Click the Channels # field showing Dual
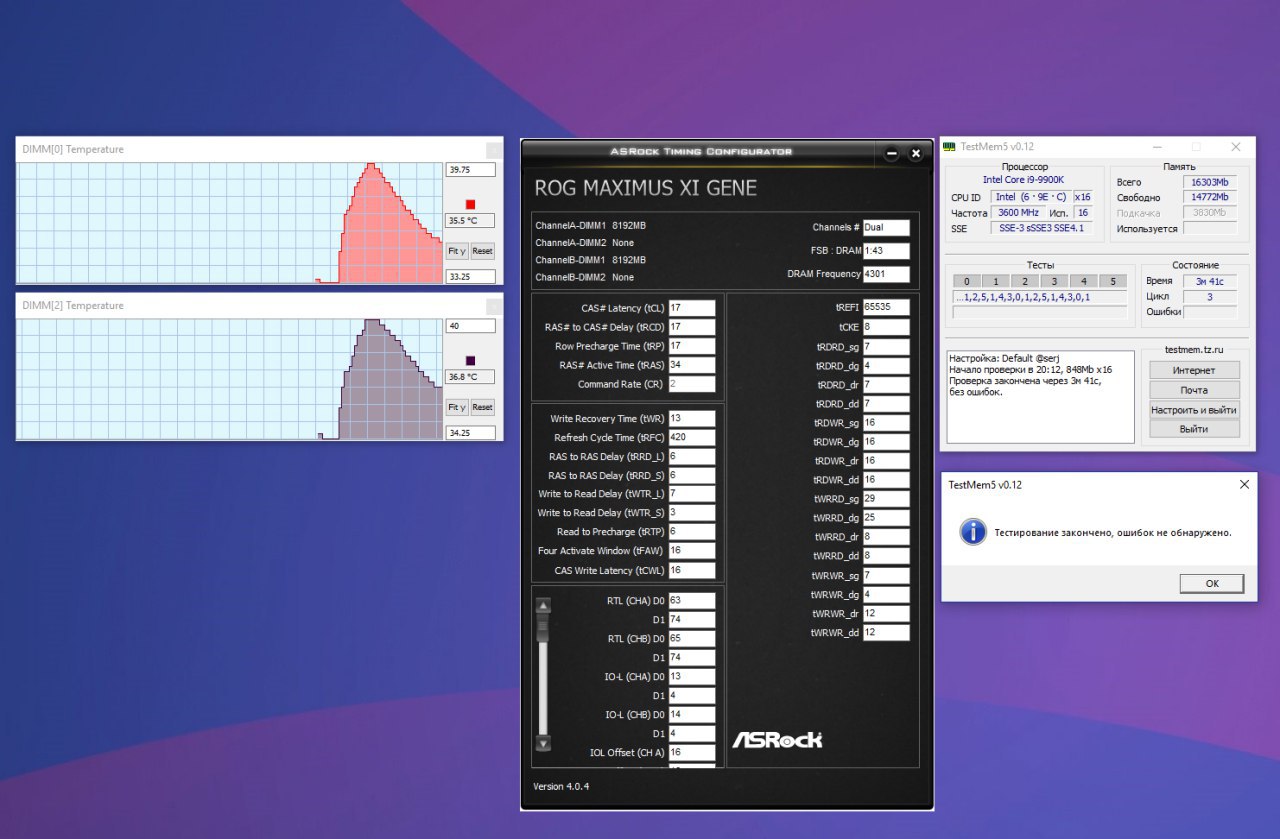 tap(886, 227)
